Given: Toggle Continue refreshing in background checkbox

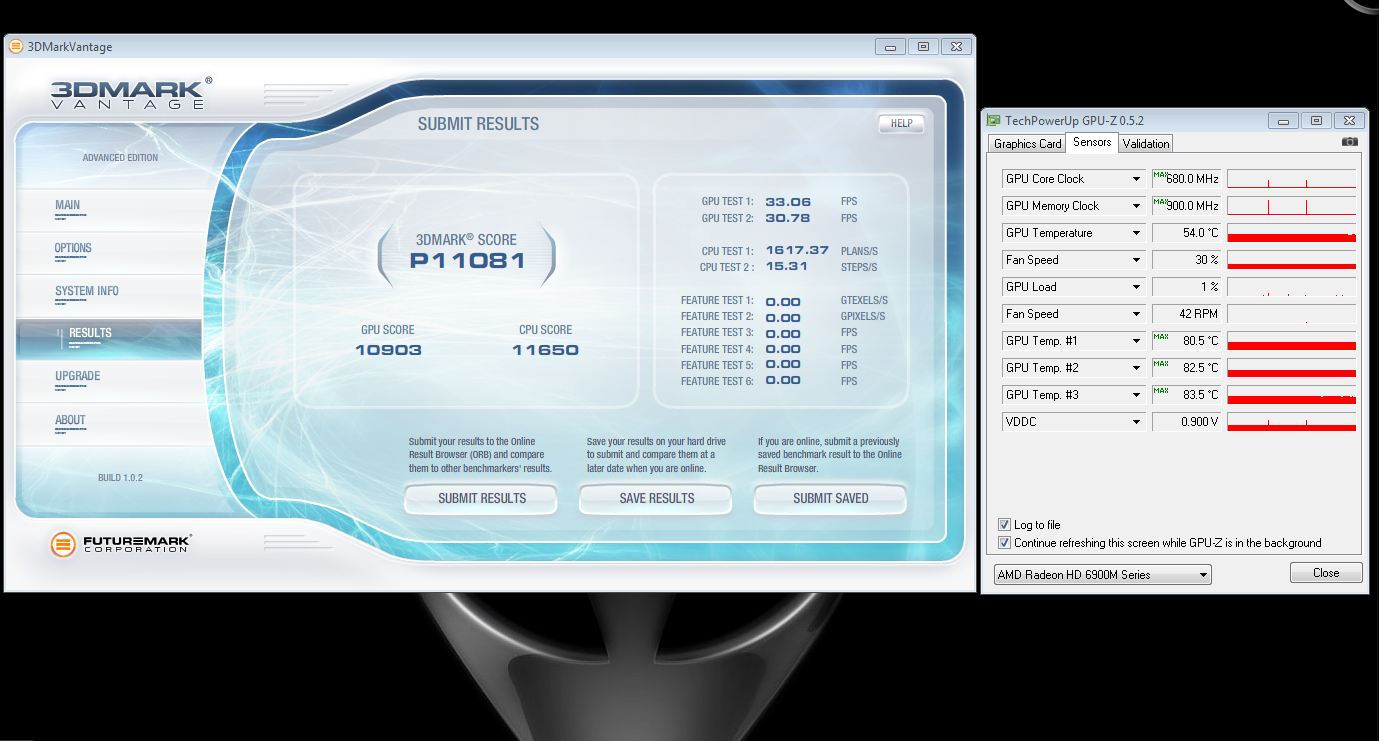Looking at the screenshot, I should tap(1004, 543).
